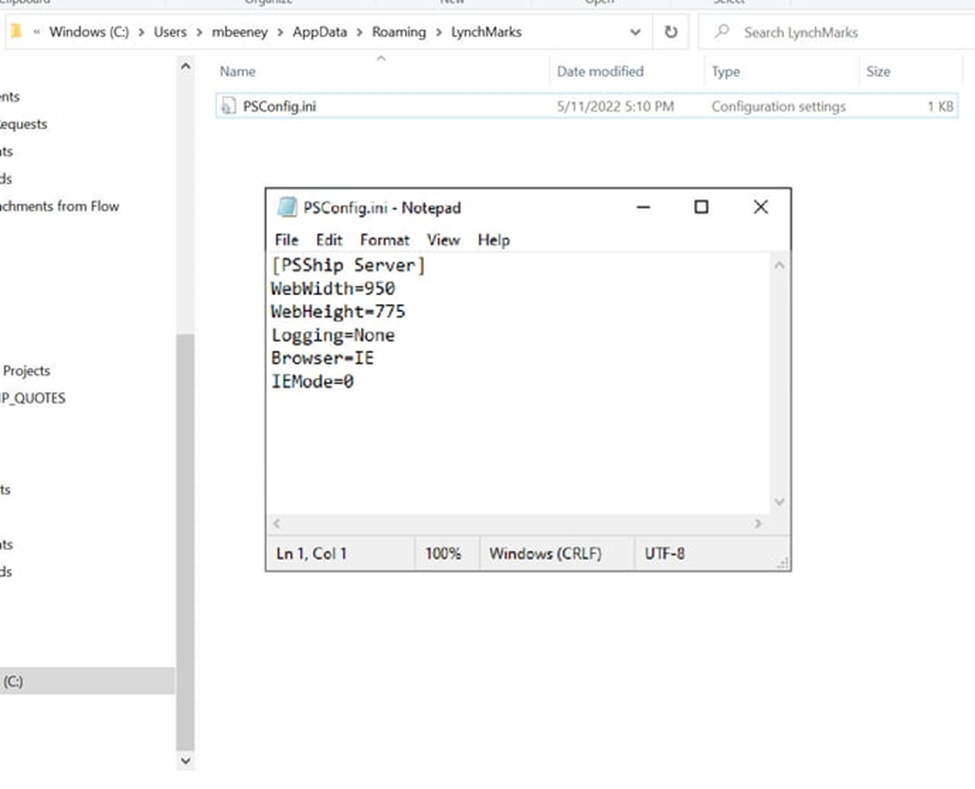Open the View menu in Notepad
Viewport: 975px width, 789px height.
443,240
